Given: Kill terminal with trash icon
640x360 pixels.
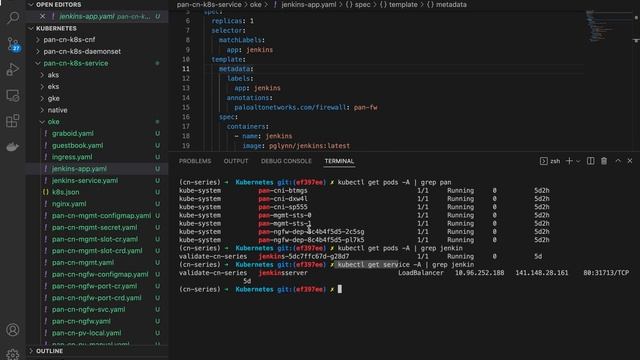Looking at the screenshot, I should click(x=604, y=161).
